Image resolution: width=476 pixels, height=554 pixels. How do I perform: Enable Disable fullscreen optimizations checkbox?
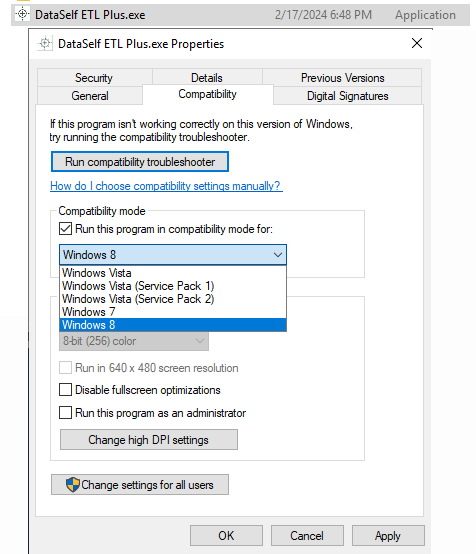click(x=65, y=390)
